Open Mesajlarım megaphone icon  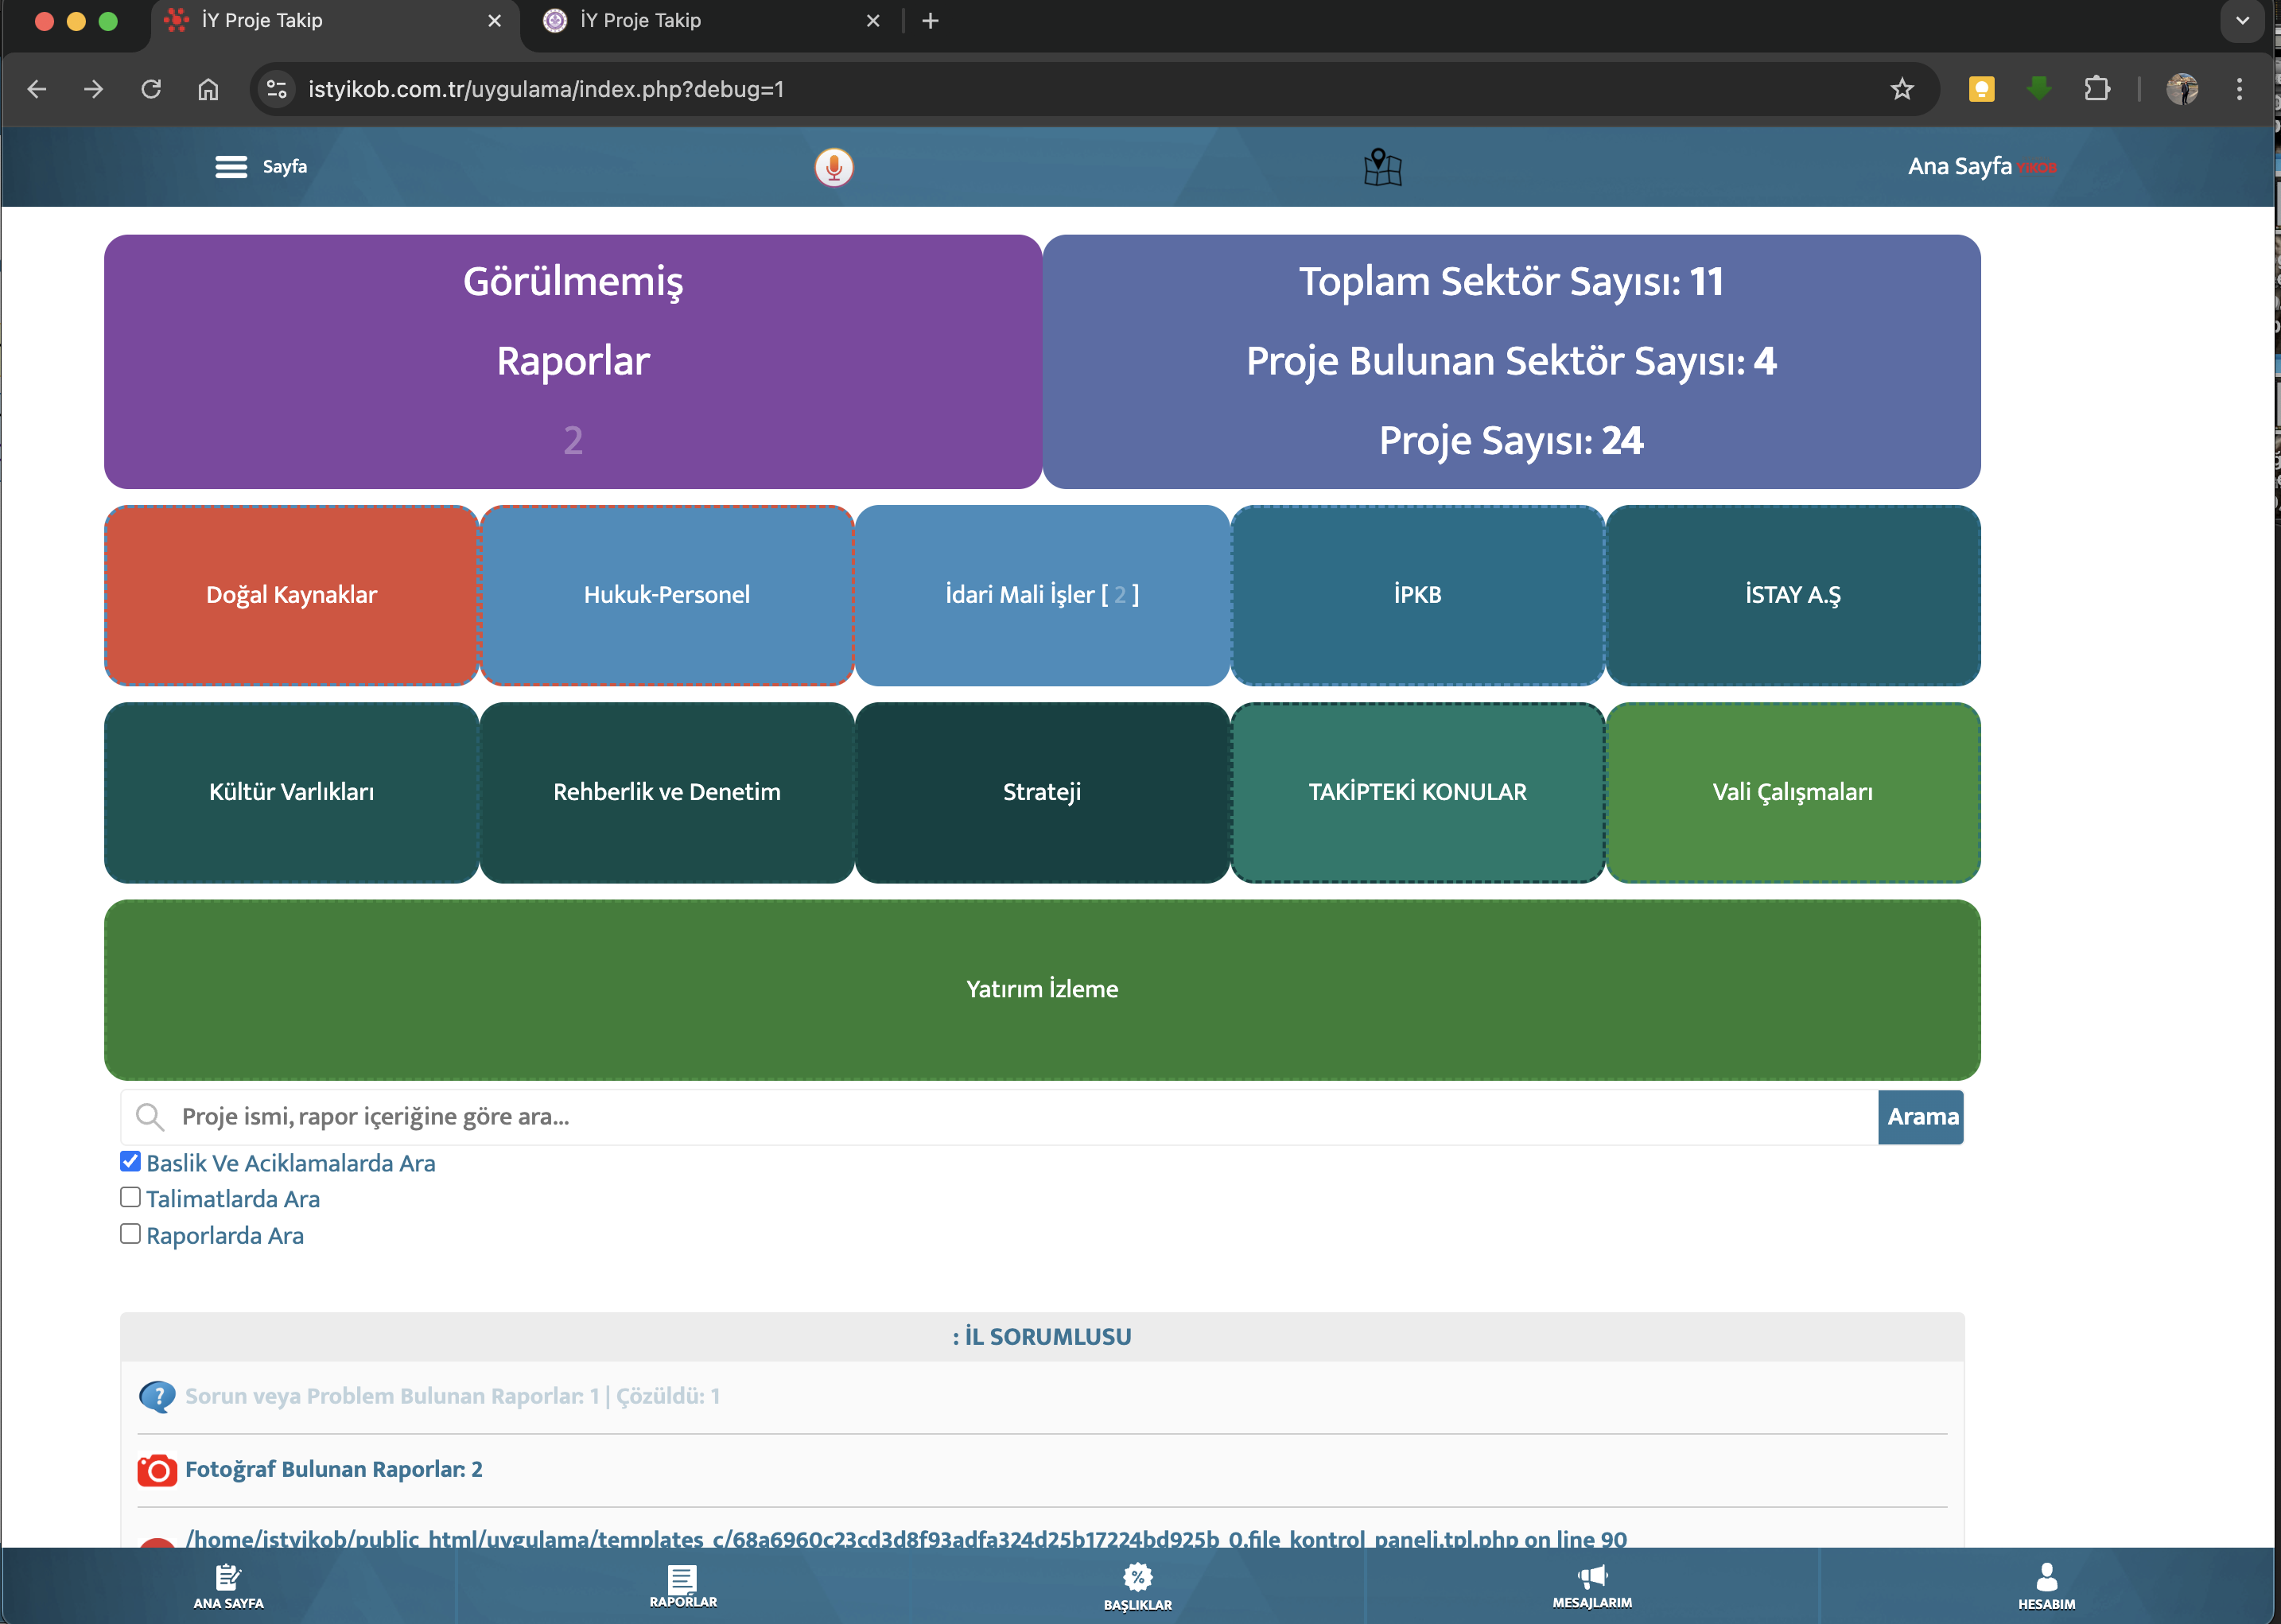pos(1592,1586)
